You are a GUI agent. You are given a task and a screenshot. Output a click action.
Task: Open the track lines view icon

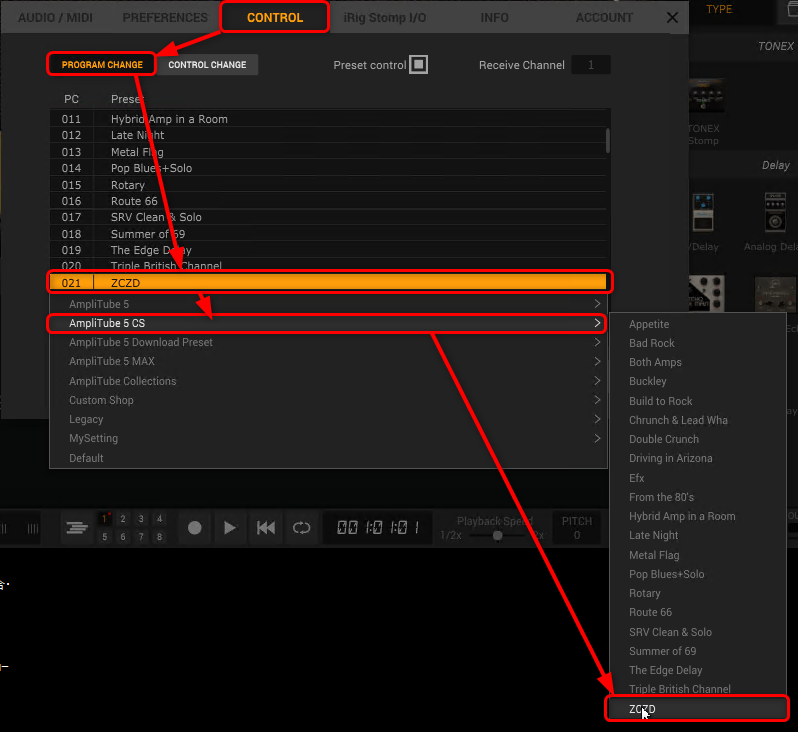click(x=76, y=528)
